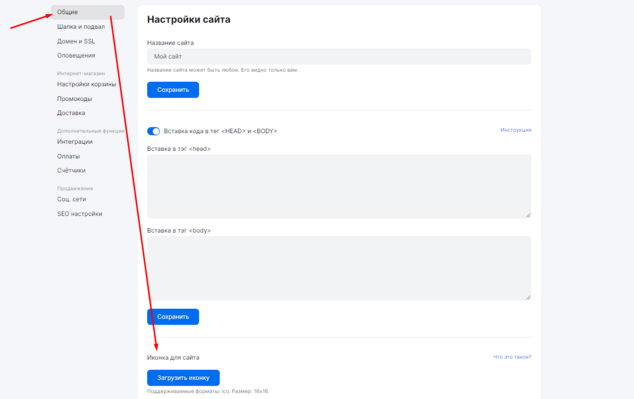Go to Домен и SSL section

pos(76,41)
